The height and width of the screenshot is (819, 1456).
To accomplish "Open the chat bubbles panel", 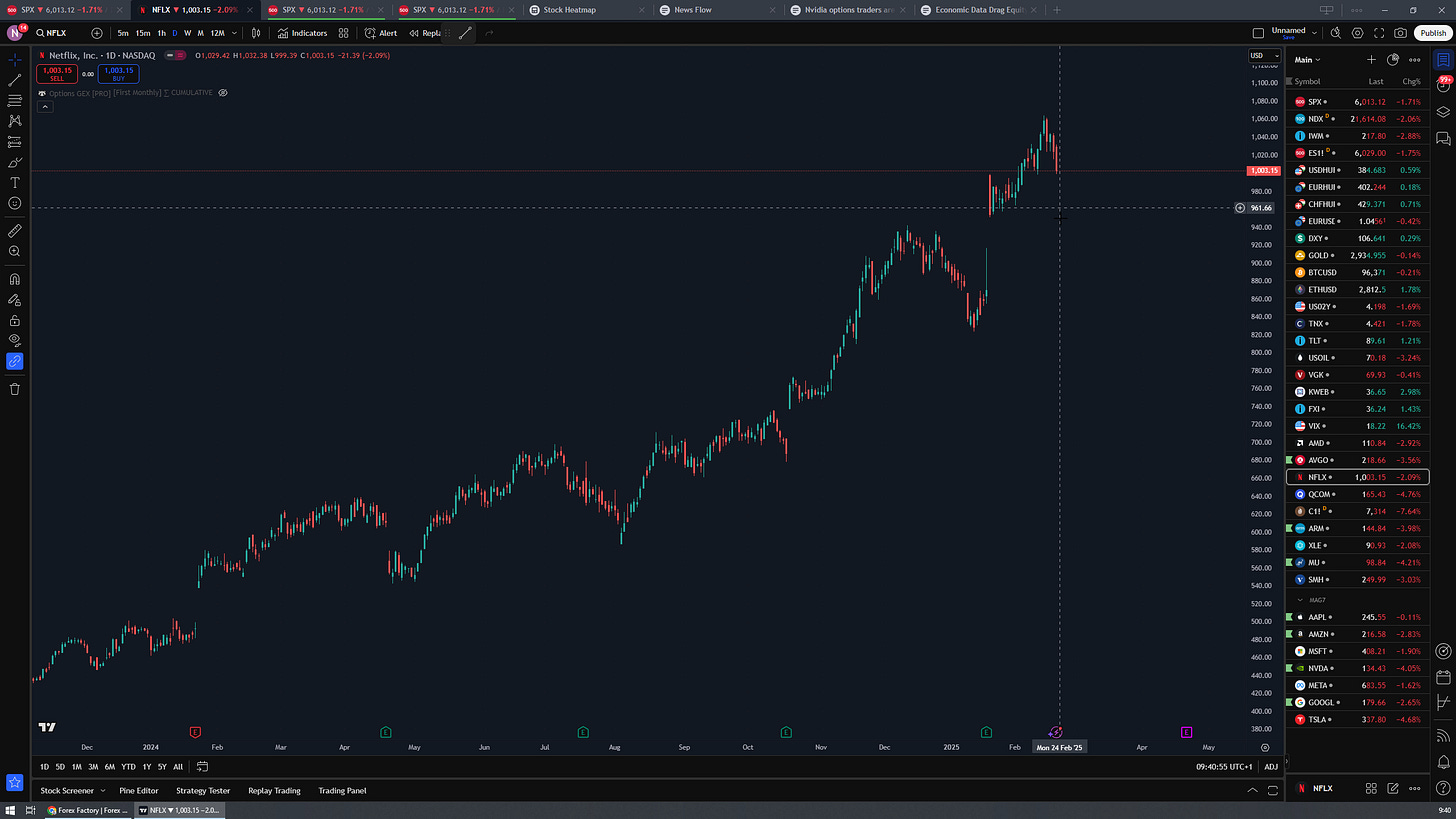I will click(x=1443, y=137).
